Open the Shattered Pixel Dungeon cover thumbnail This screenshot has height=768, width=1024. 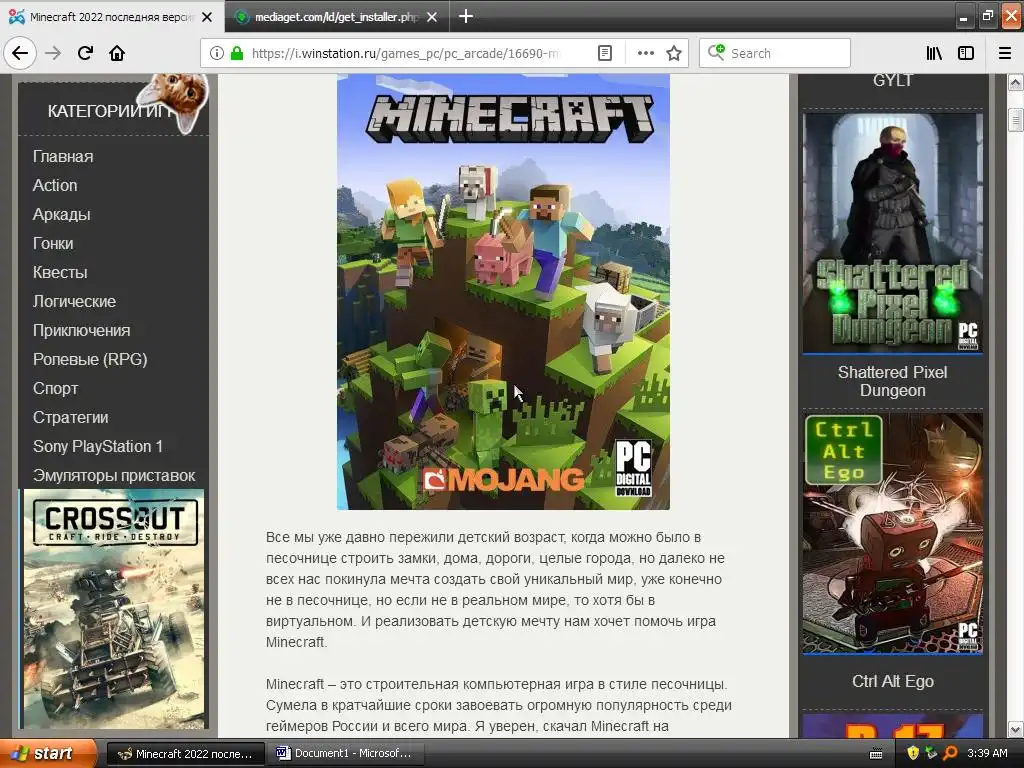(892, 233)
